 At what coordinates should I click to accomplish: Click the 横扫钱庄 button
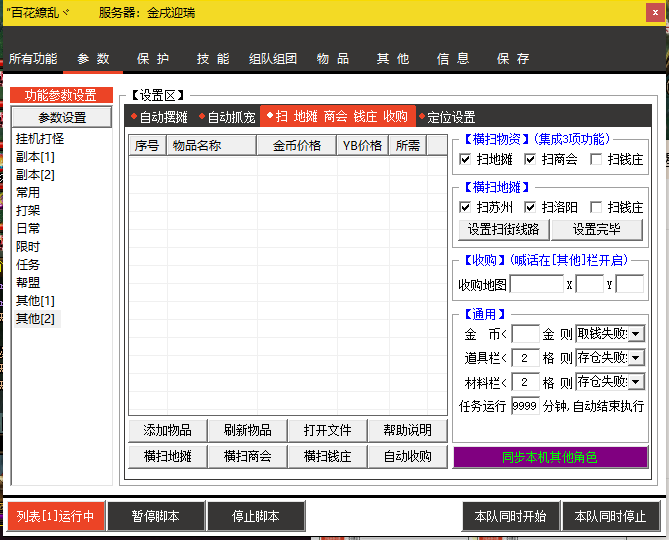click(x=327, y=456)
